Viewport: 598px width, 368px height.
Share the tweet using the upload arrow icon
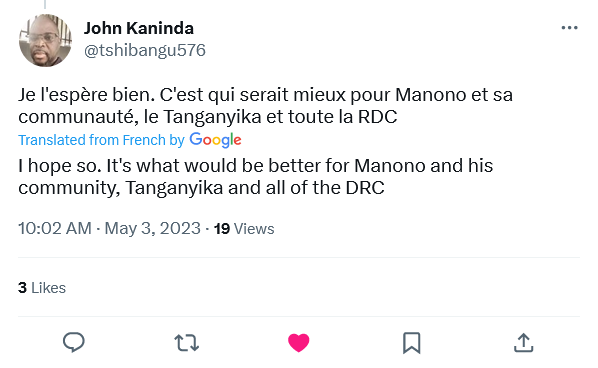pyautogui.click(x=524, y=342)
